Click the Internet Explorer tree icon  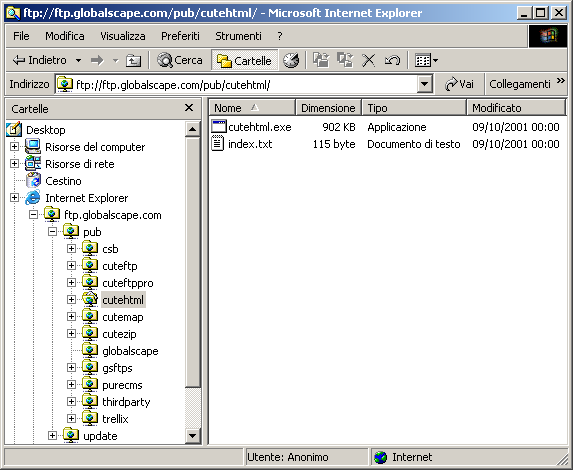tap(33, 198)
